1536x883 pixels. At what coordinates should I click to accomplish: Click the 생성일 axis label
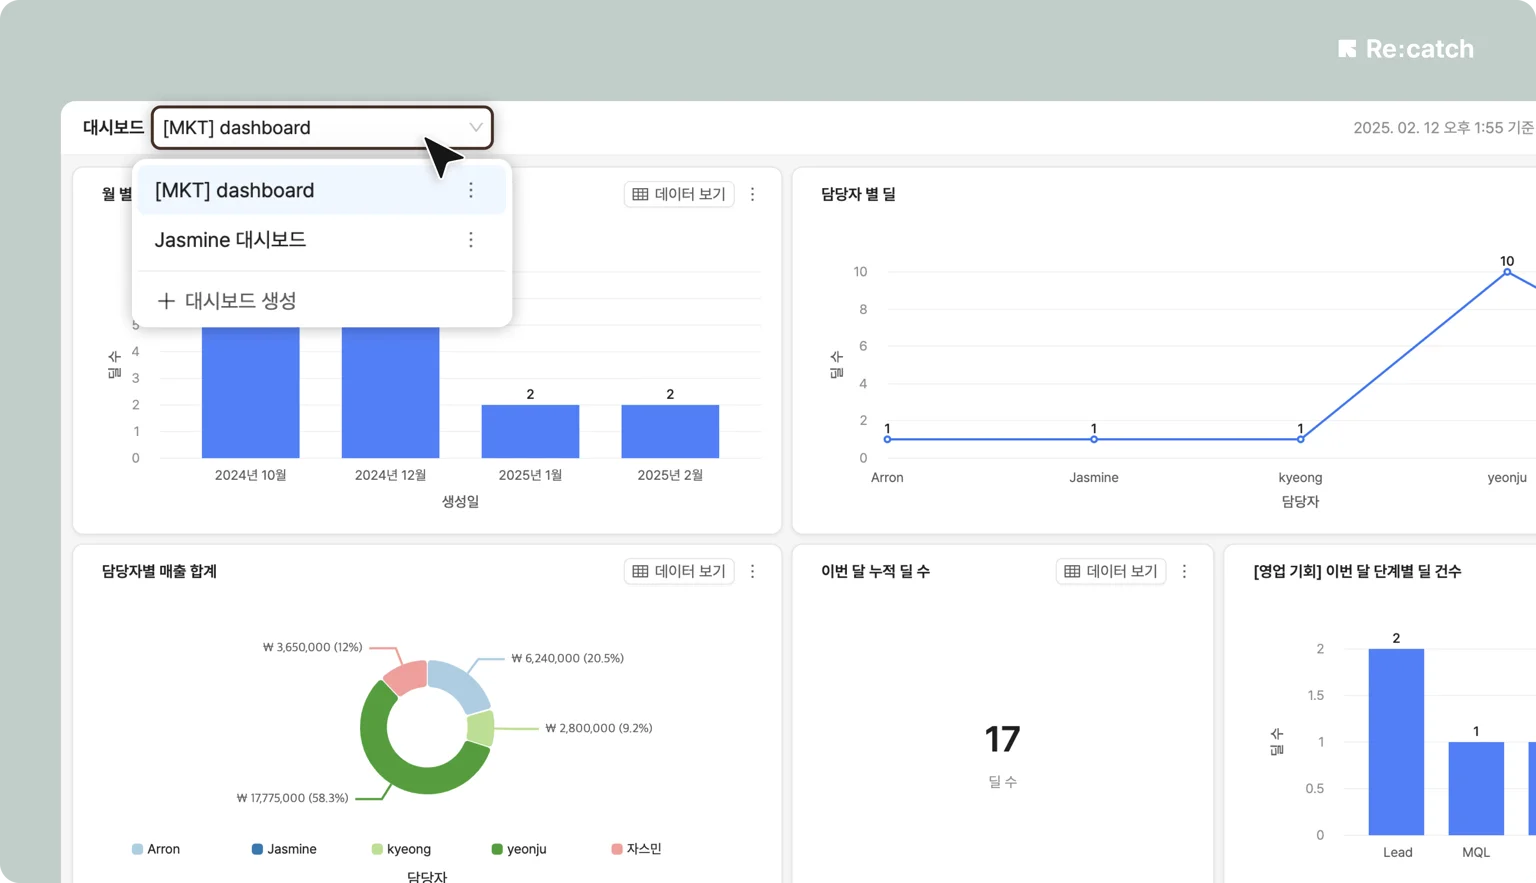460,501
